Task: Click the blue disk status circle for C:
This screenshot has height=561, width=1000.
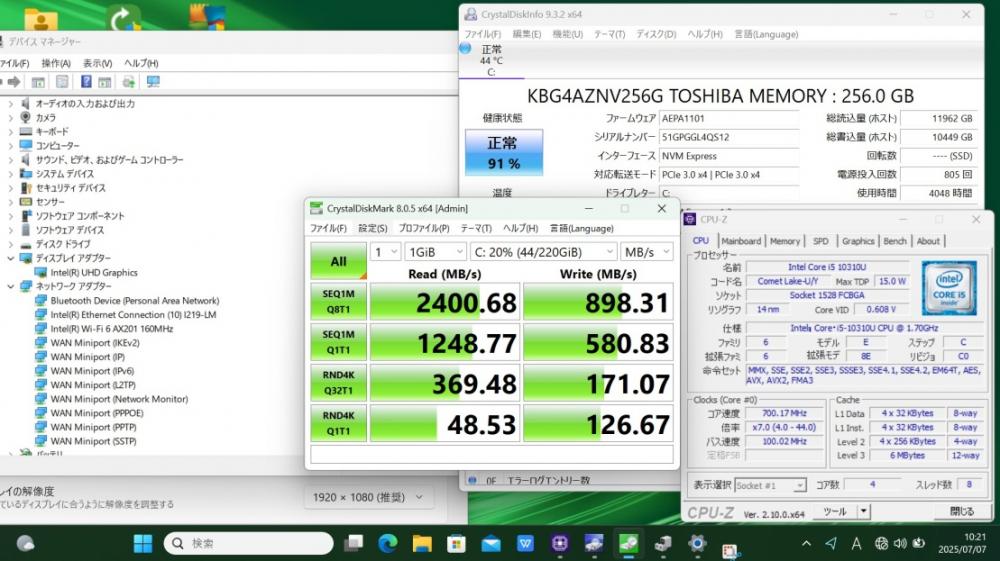Action: 466,48
